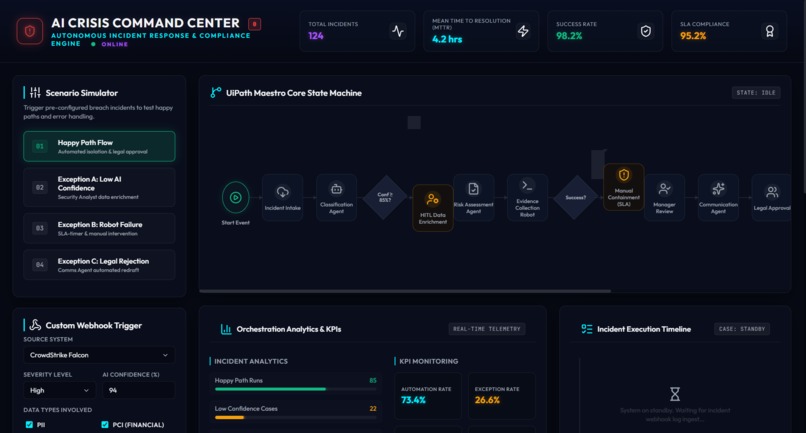Click the Low Confidence Cases count 22
The image size is (806, 433).
click(x=373, y=409)
